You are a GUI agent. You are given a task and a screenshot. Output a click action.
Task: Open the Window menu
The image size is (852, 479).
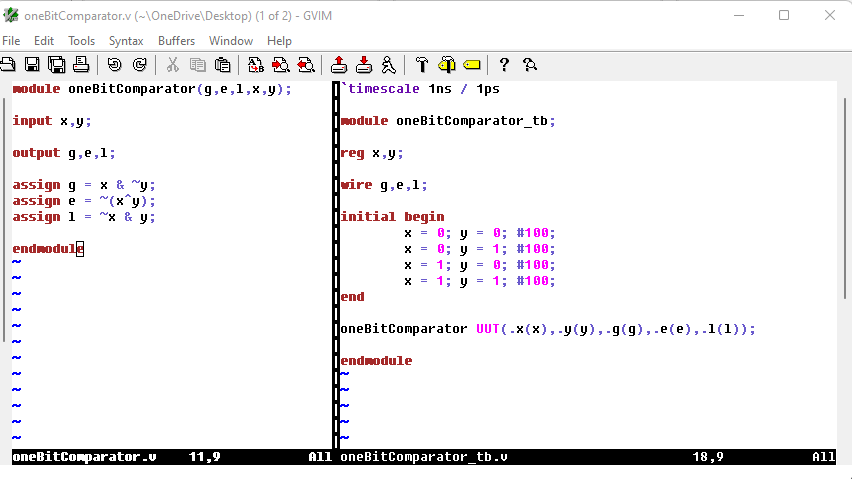click(231, 41)
